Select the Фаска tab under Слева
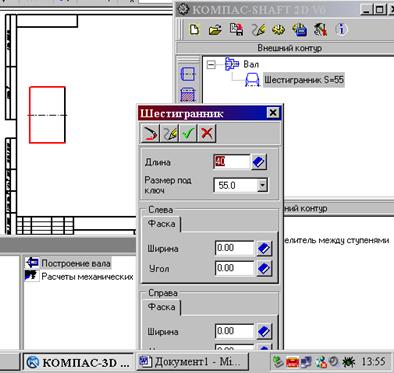 (161, 224)
